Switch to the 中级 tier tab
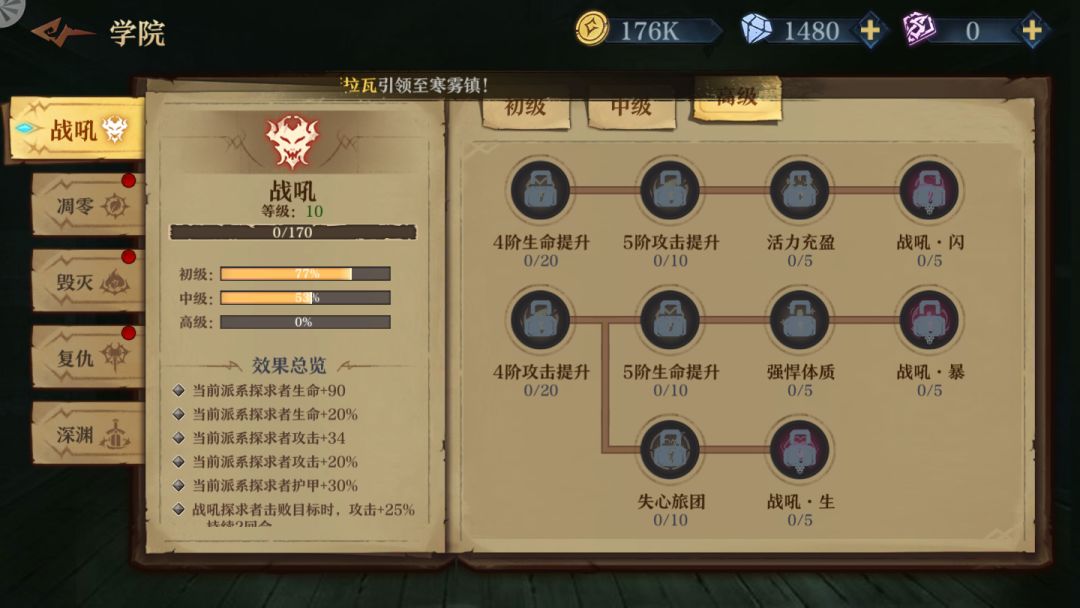 click(631, 110)
